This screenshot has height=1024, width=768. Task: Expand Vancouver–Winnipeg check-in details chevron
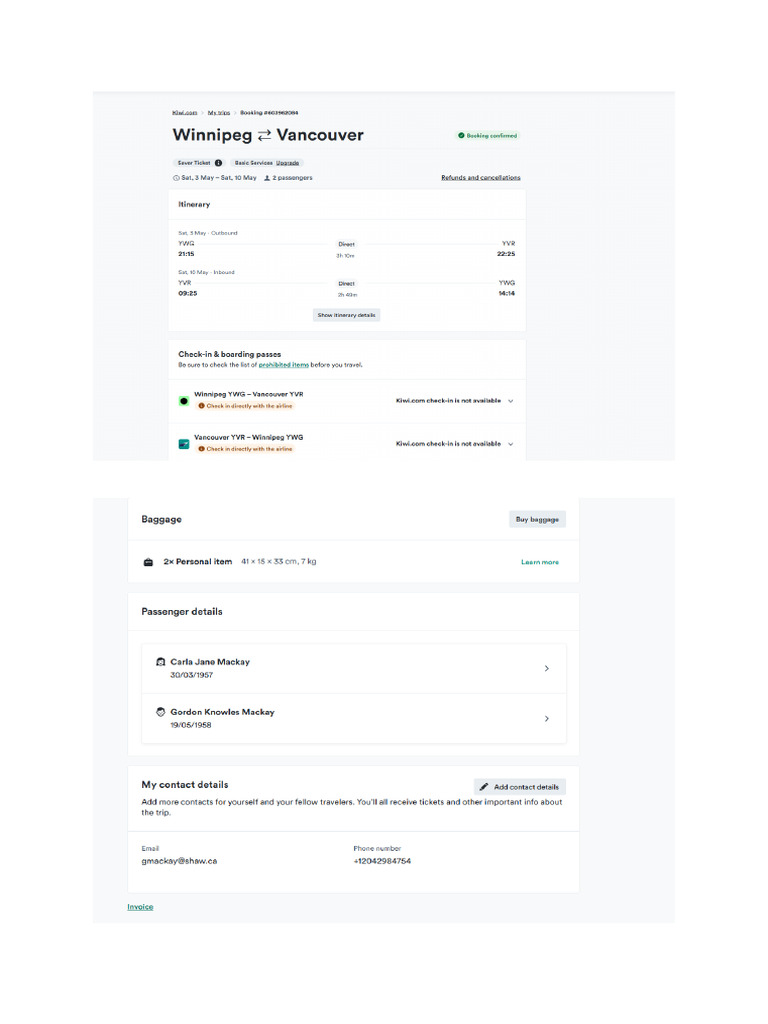511,443
